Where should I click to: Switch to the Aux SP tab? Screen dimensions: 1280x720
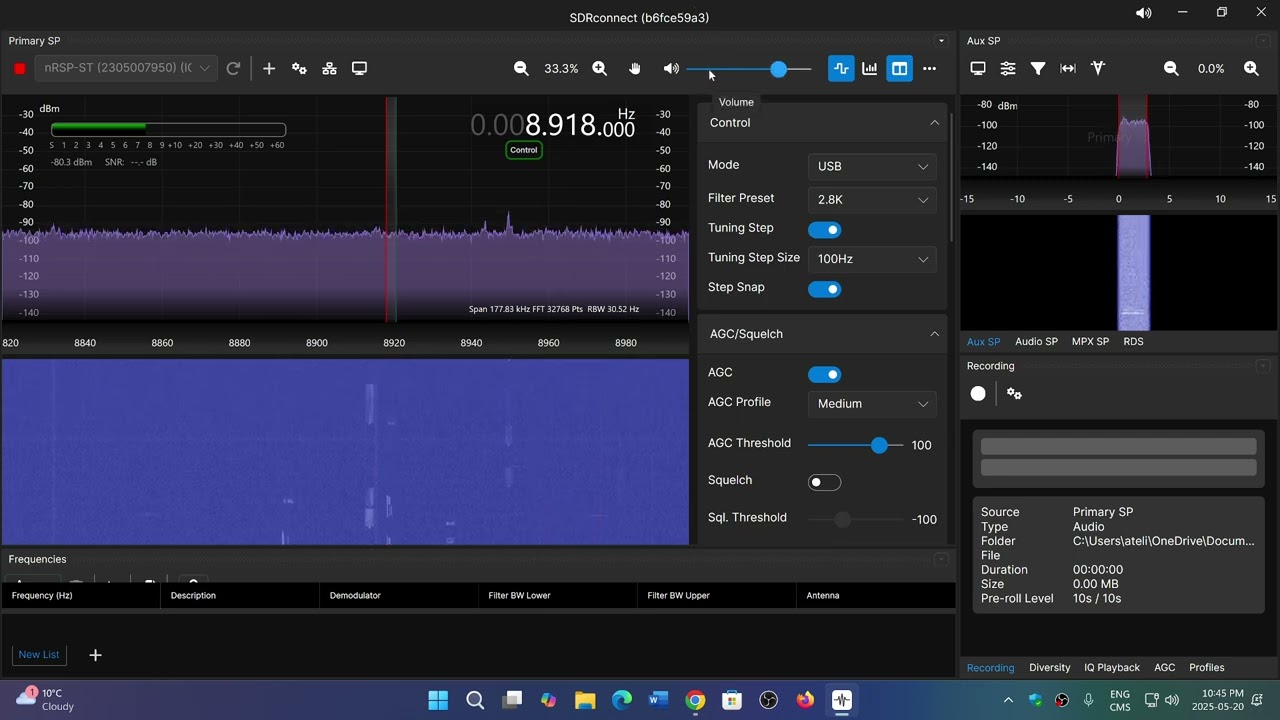point(983,341)
